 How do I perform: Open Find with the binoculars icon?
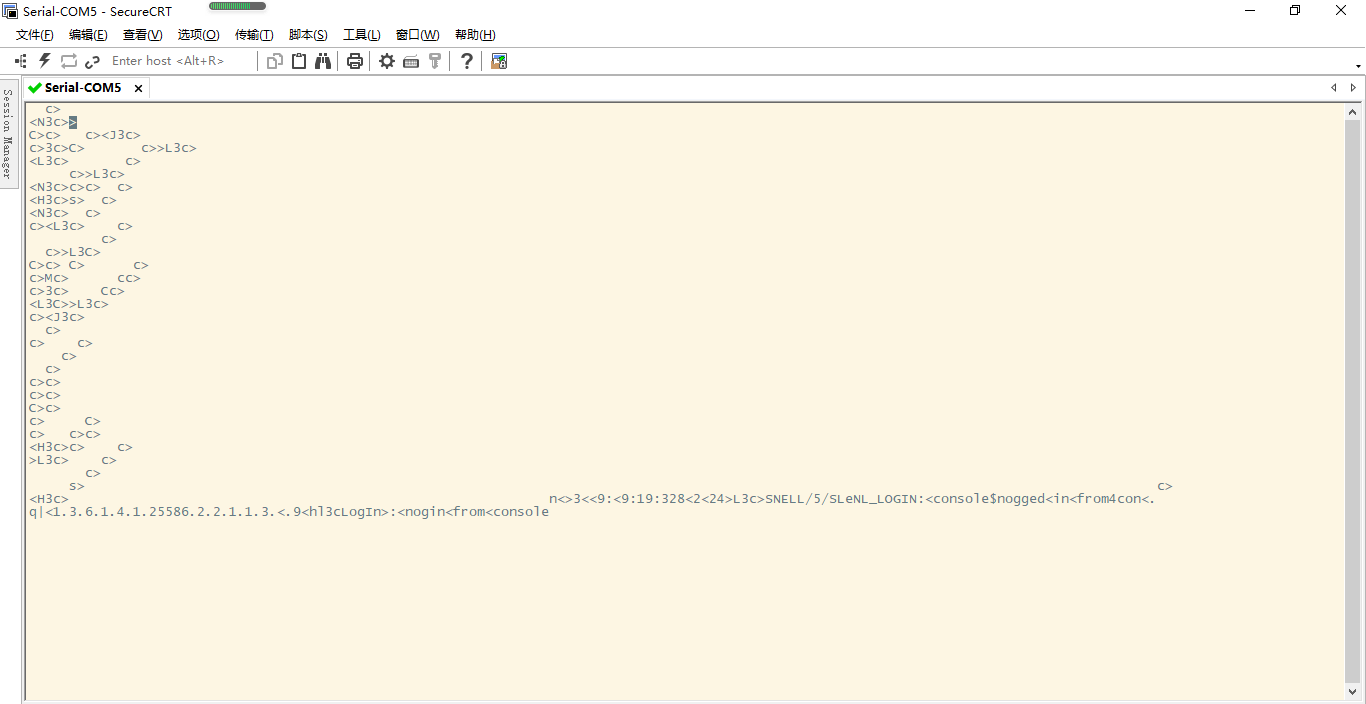point(323,61)
